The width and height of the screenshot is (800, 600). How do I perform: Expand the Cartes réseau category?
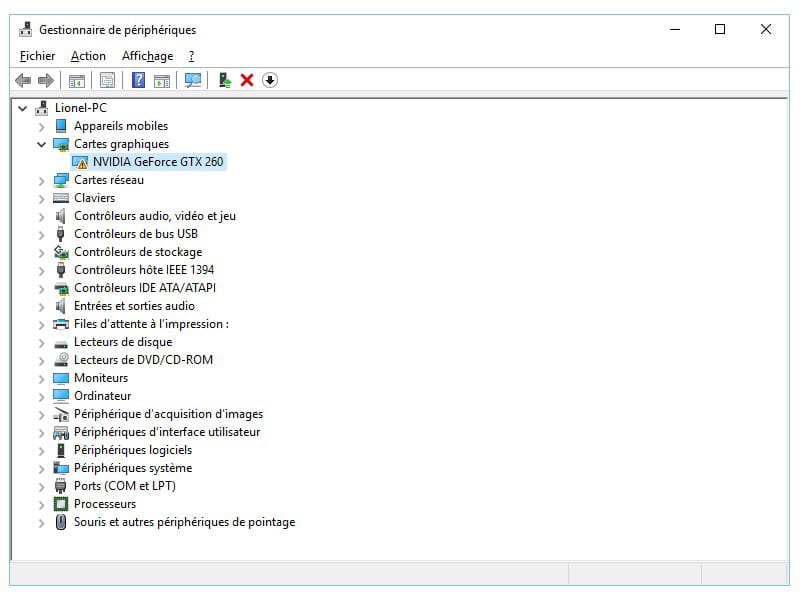coord(41,181)
